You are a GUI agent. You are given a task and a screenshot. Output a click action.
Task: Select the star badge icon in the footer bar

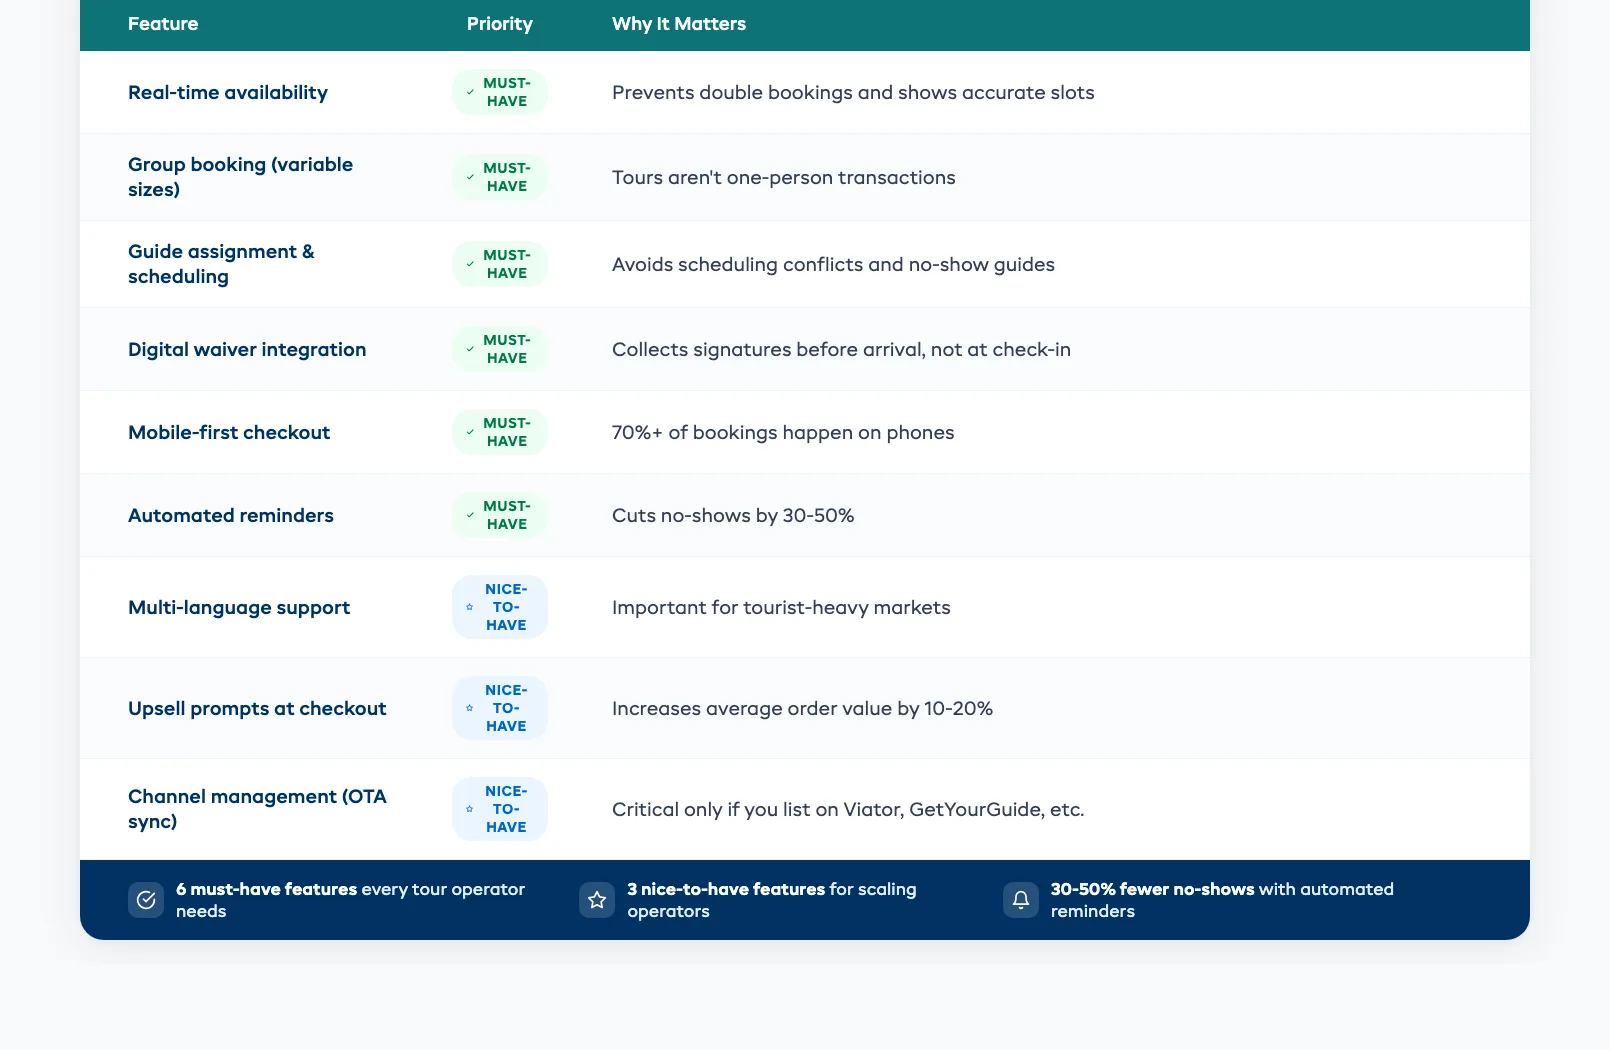pos(597,899)
